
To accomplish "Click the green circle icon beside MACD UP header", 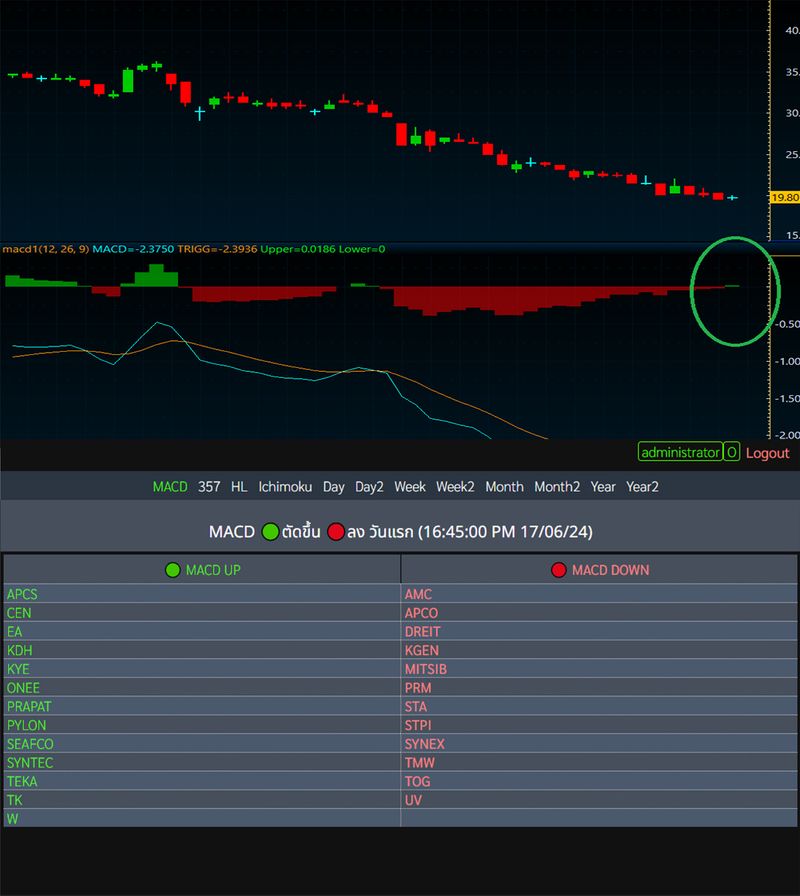I will pos(171,570).
